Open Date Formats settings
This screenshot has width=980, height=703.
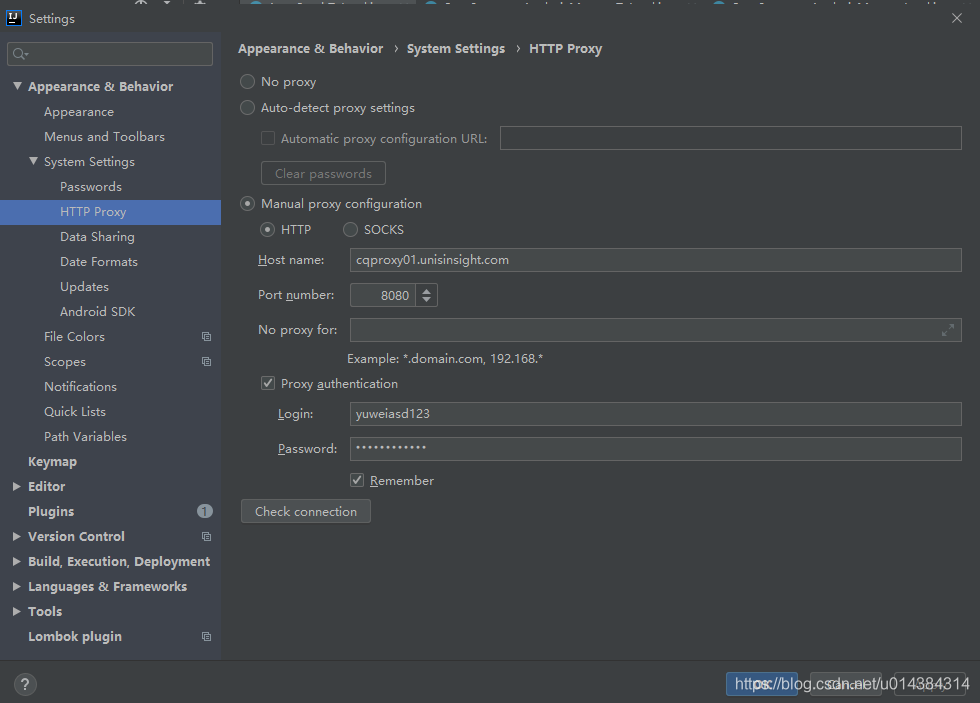tap(99, 262)
